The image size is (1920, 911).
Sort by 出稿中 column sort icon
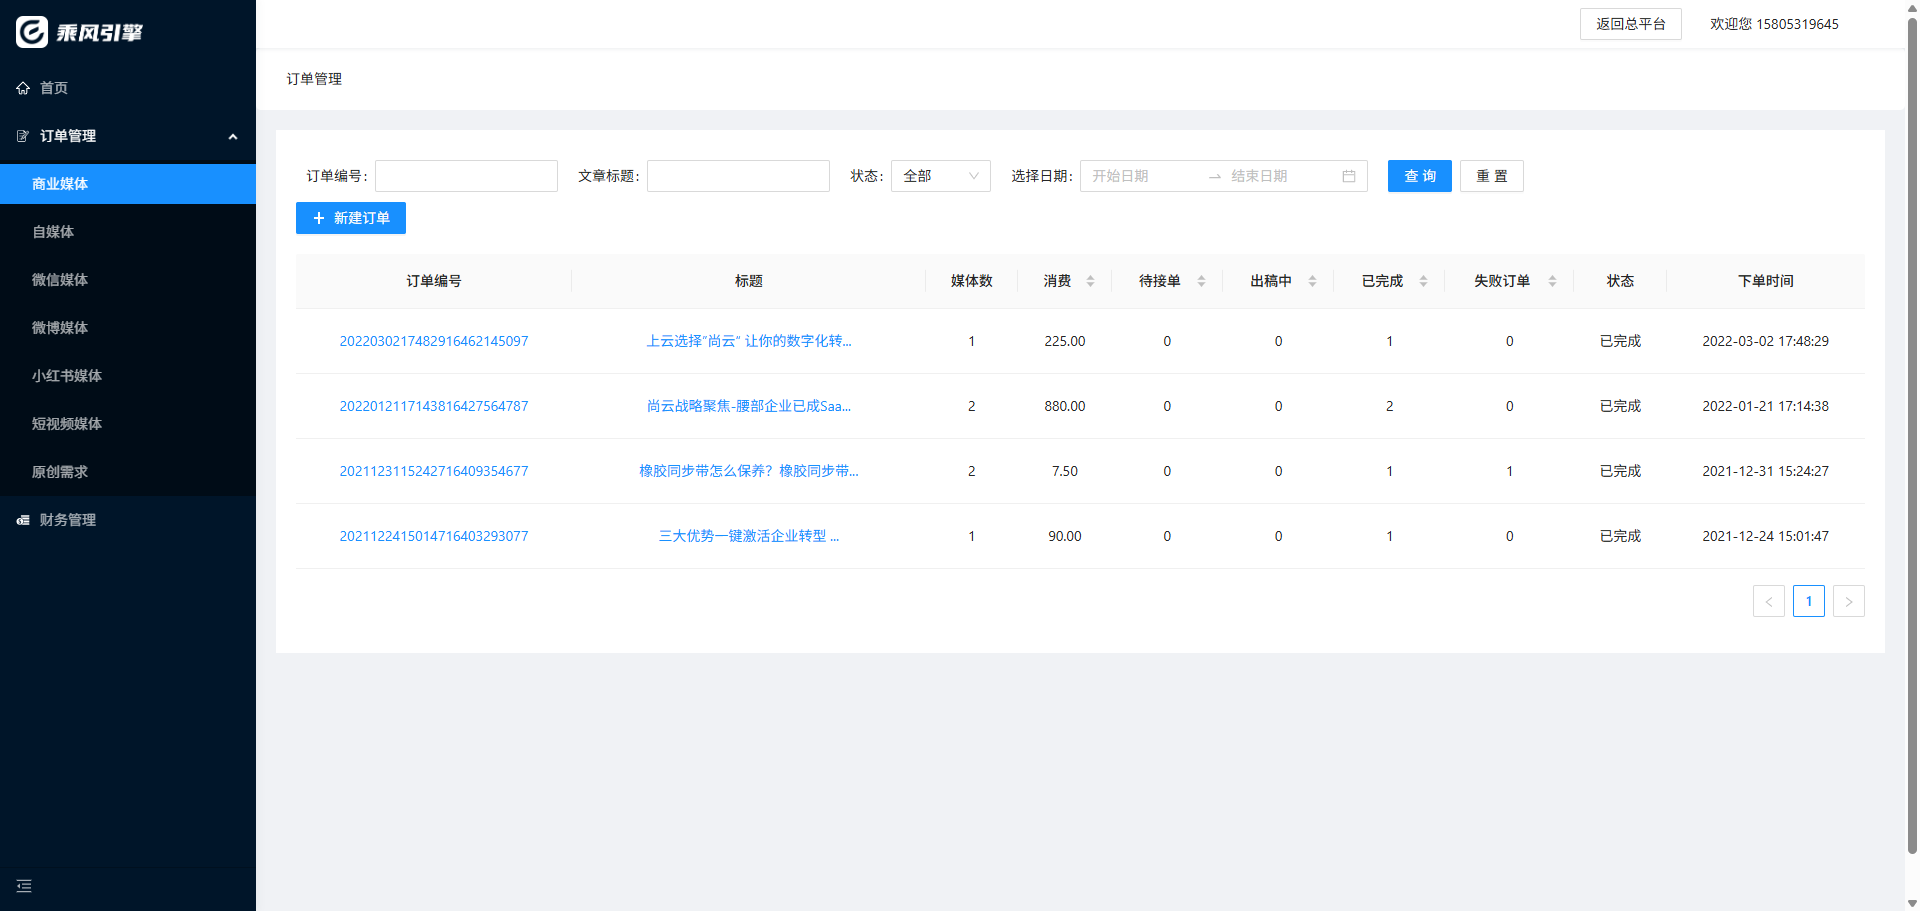coord(1312,281)
